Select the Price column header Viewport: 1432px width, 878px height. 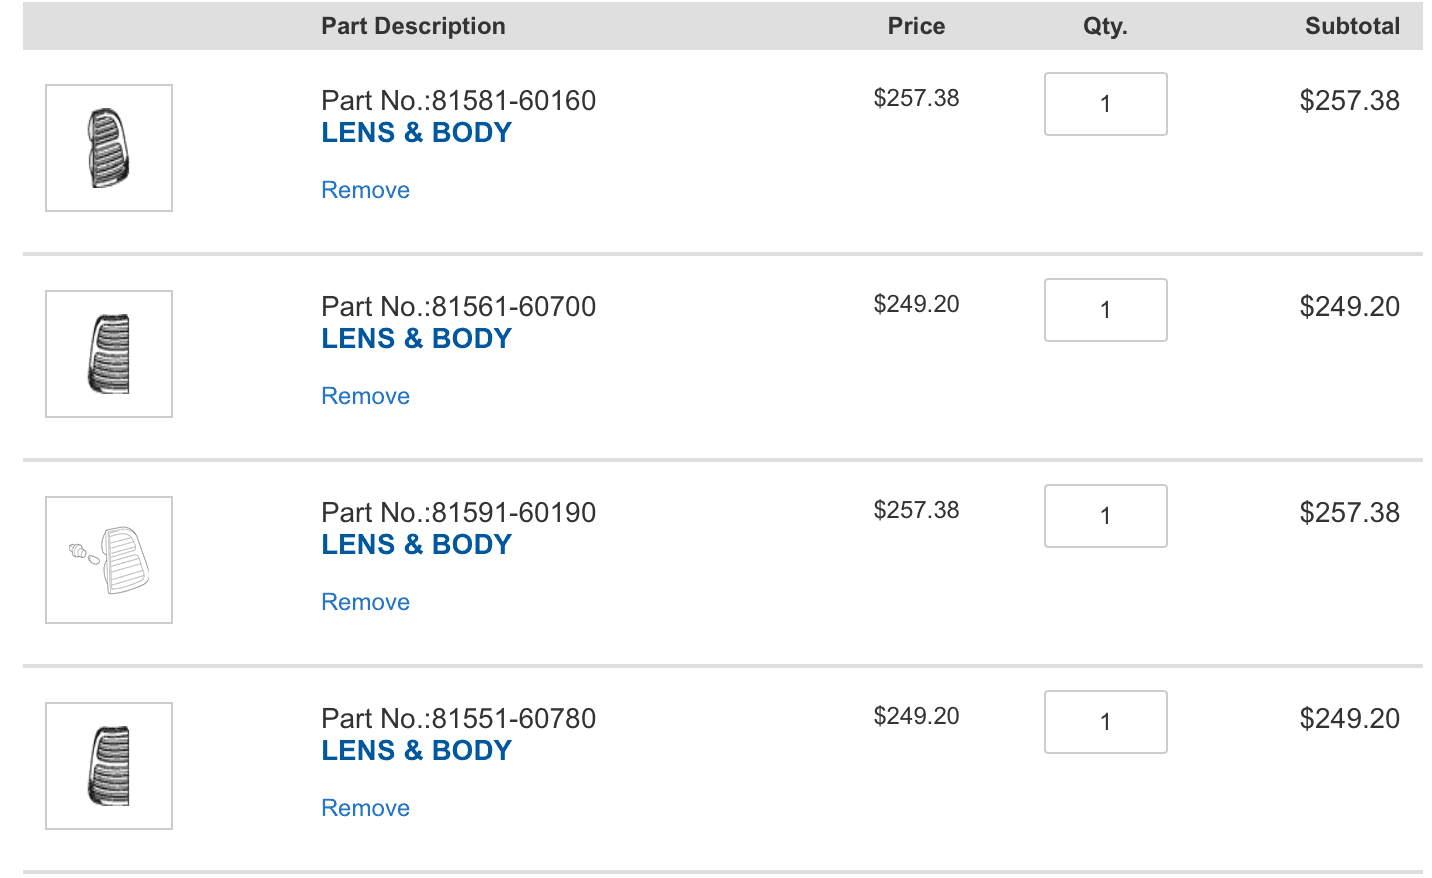916,26
